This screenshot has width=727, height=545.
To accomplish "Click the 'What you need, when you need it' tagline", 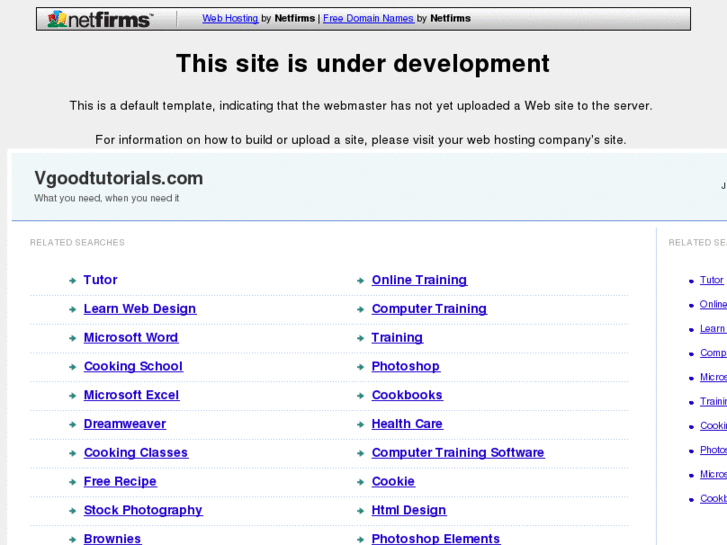I will pyautogui.click(x=107, y=198).
